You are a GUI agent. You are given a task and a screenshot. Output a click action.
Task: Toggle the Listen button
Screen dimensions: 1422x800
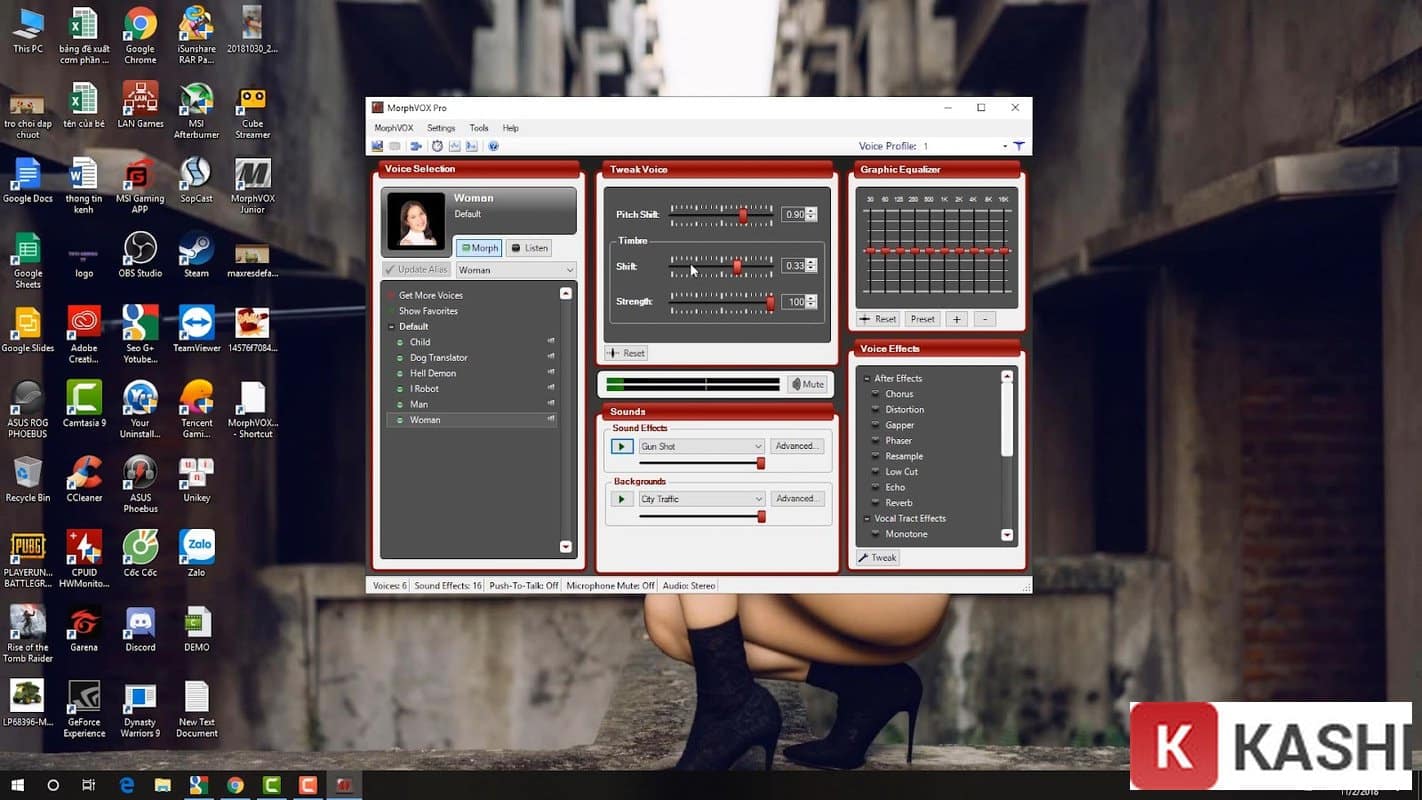(529, 248)
